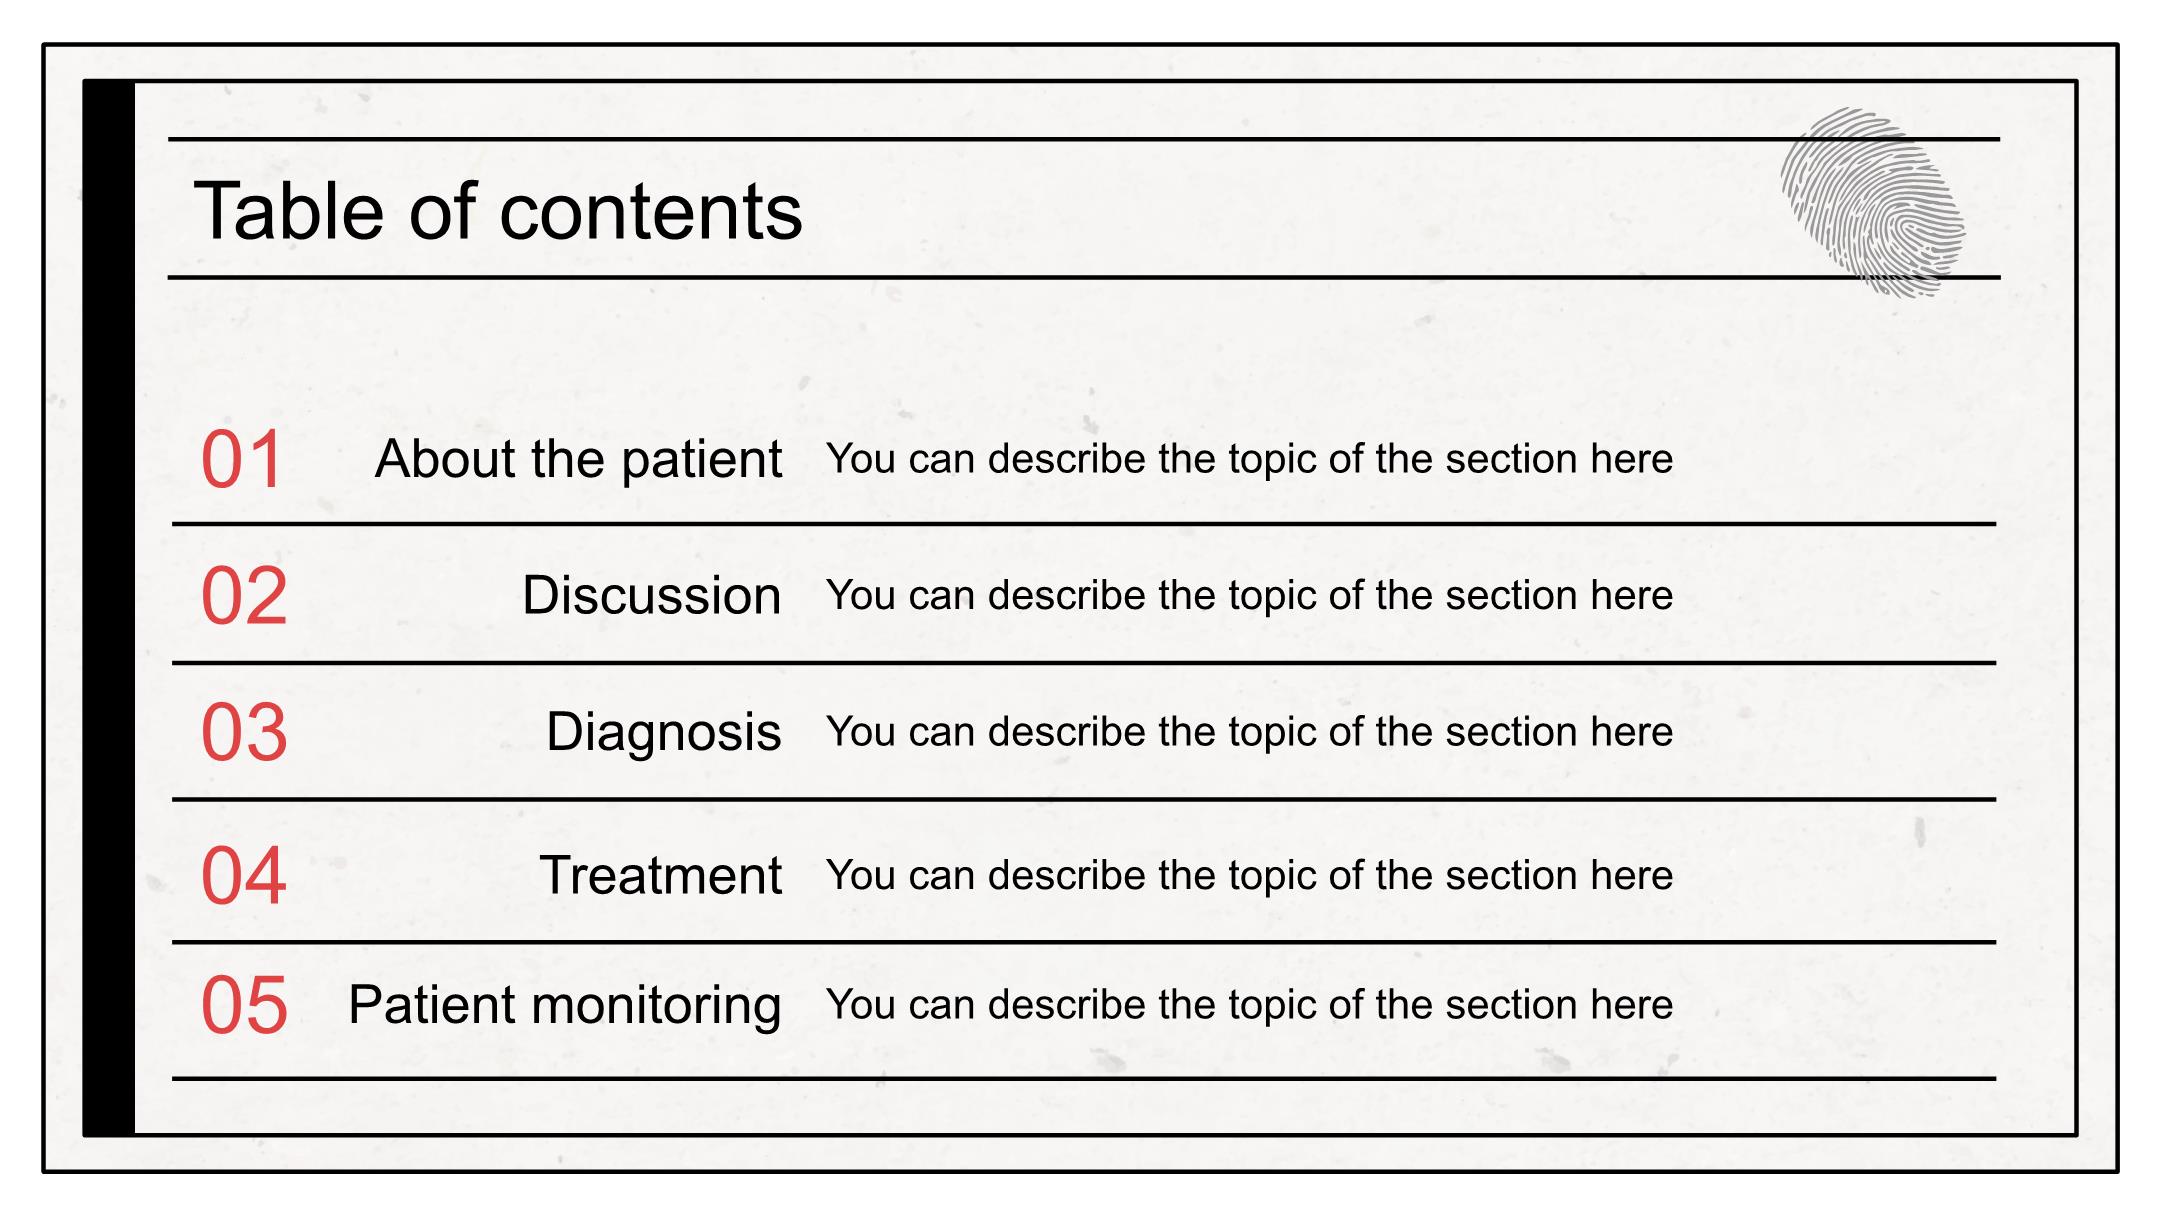Viewport: 2160px width, 1215px height.
Task: Open the "Discussion" section heading
Action: pos(651,596)
